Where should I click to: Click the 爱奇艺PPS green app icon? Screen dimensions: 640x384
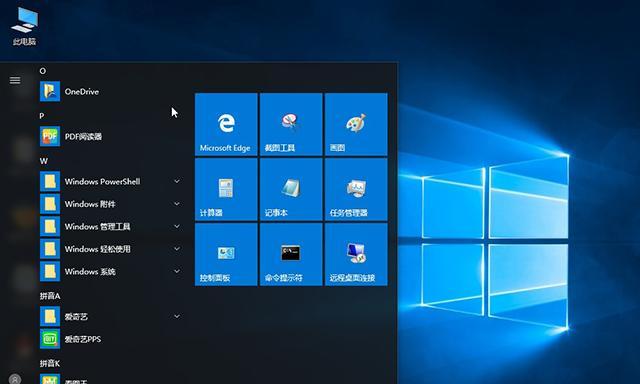[50, 339]
